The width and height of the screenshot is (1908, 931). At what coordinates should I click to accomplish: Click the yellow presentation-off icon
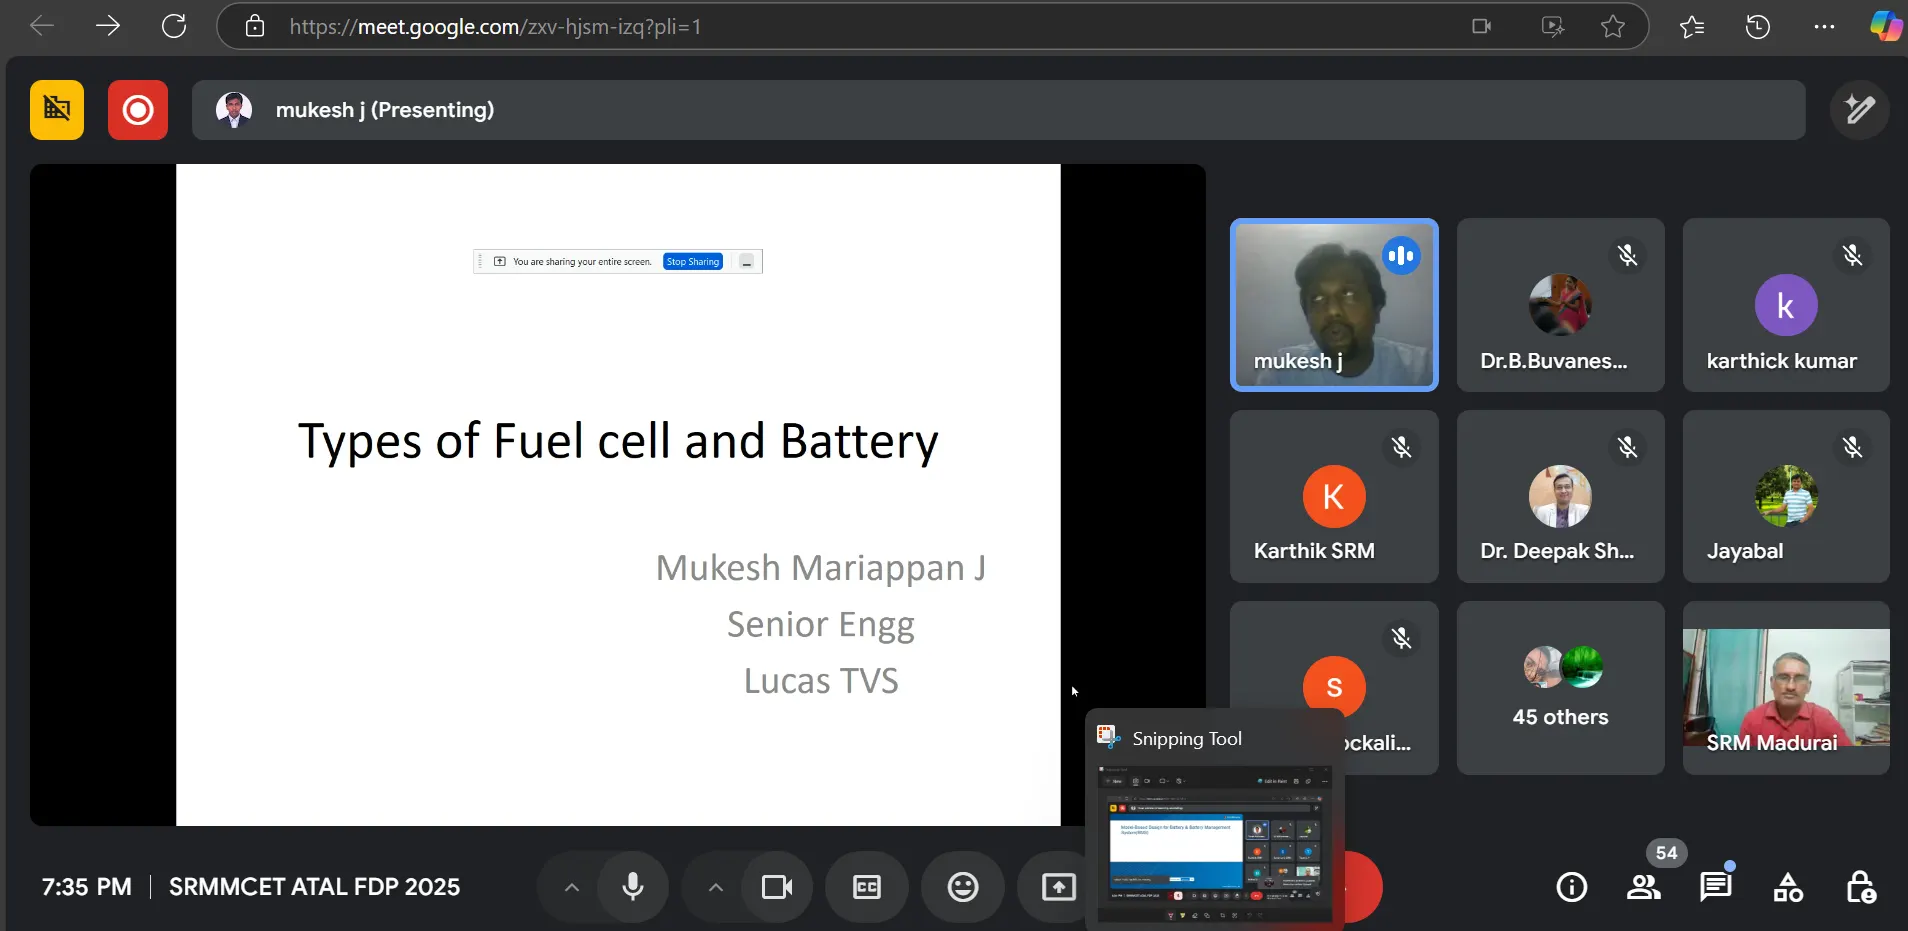(x=57, y=110)
